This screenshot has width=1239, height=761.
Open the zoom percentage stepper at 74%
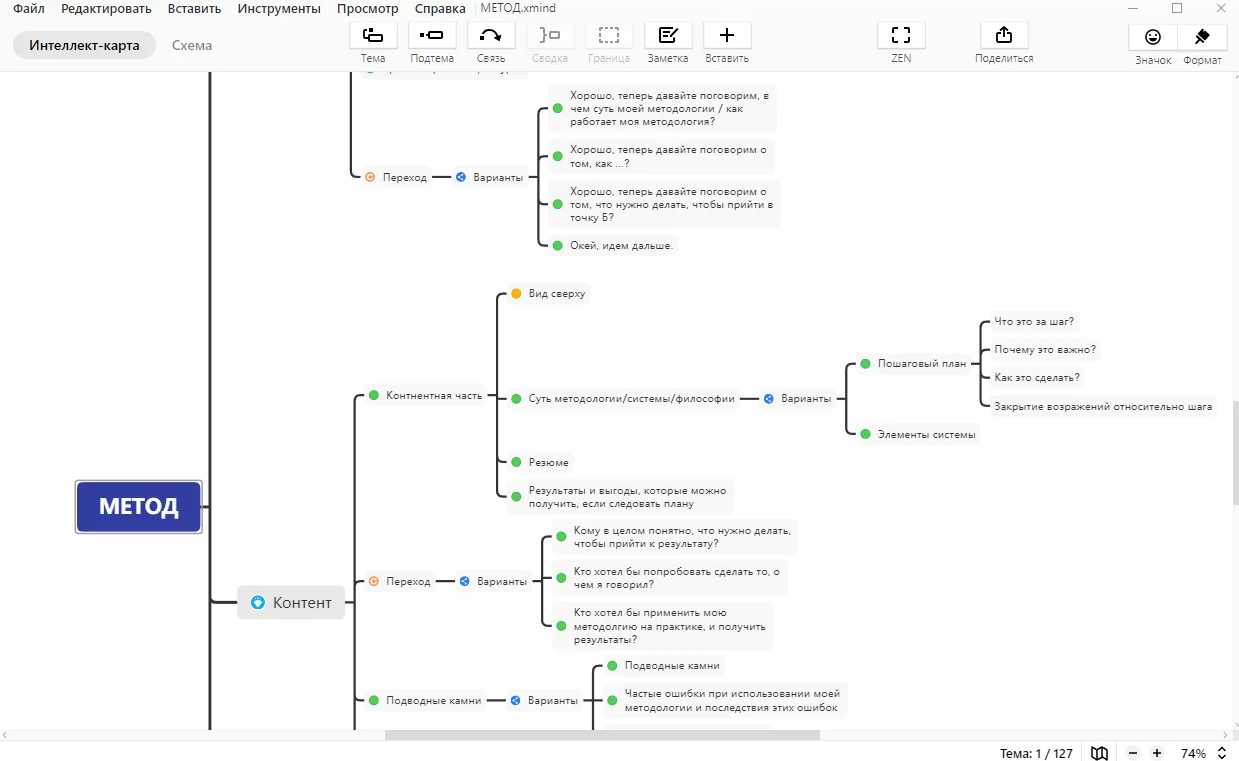click(x=1222, y=753)
